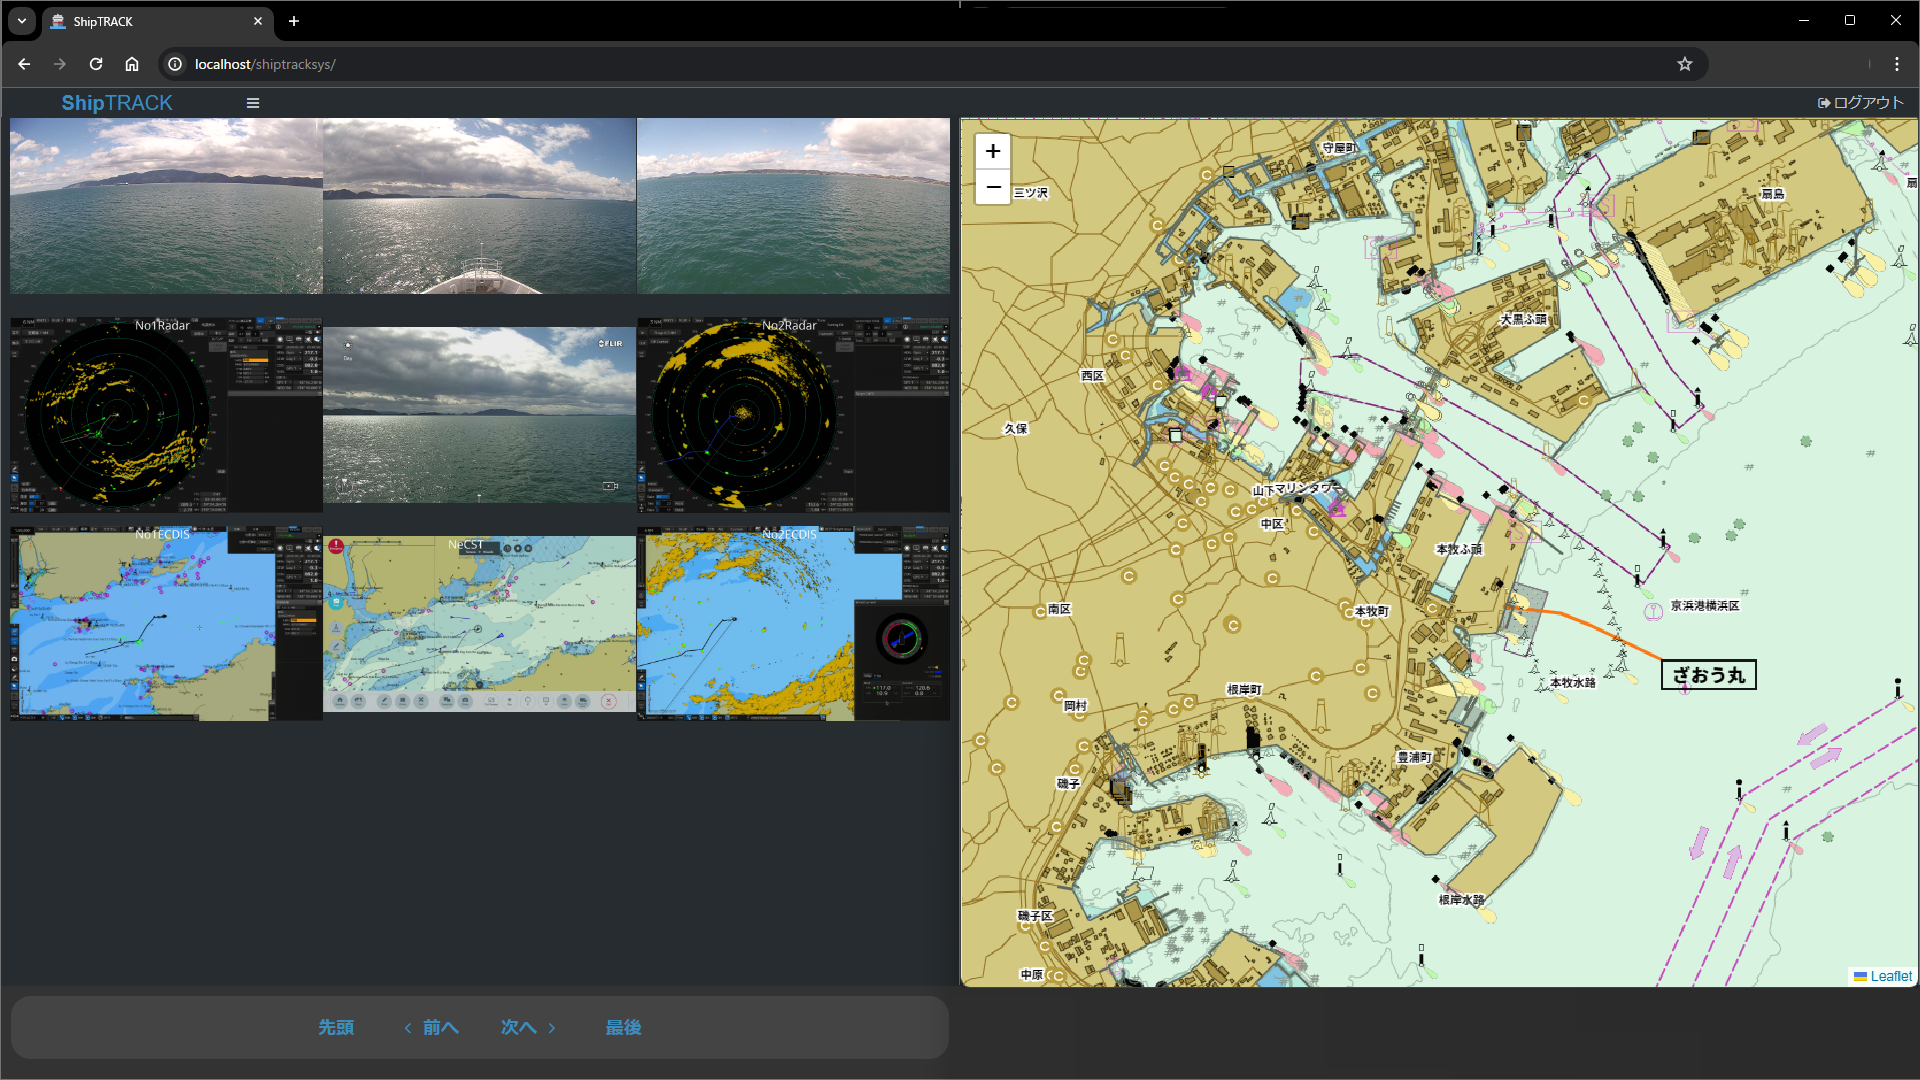
Task: Select the ざおう丸 ship label on map
Action: click(x=1708, y=675)
